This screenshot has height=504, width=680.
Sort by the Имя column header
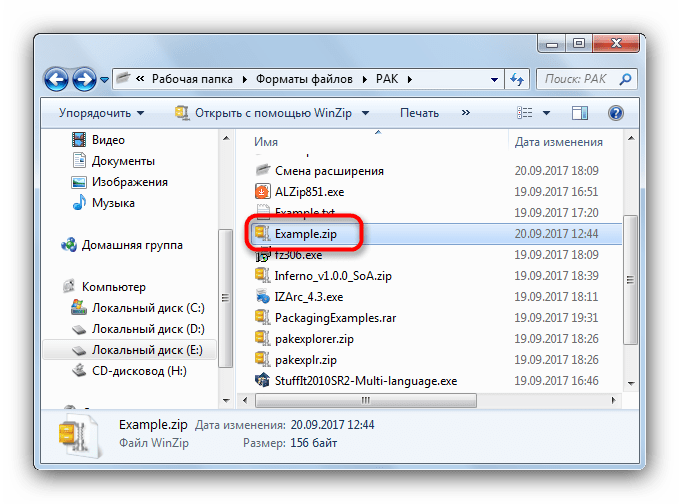[x=266, y=142]
